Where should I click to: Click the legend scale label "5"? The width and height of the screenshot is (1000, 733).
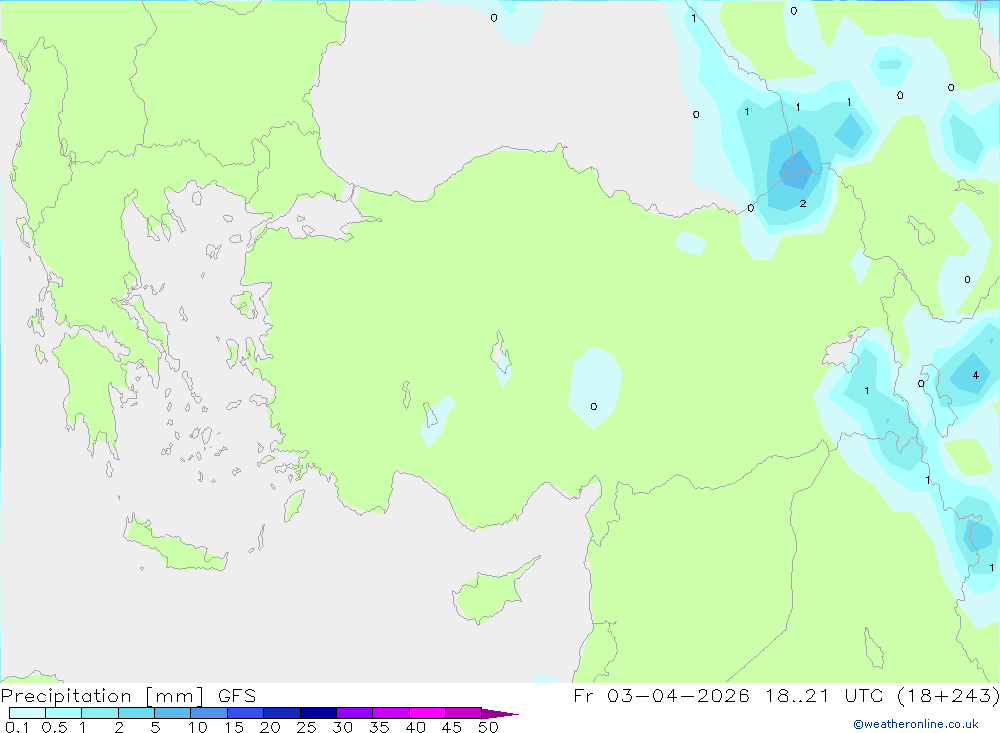[155, 727]
